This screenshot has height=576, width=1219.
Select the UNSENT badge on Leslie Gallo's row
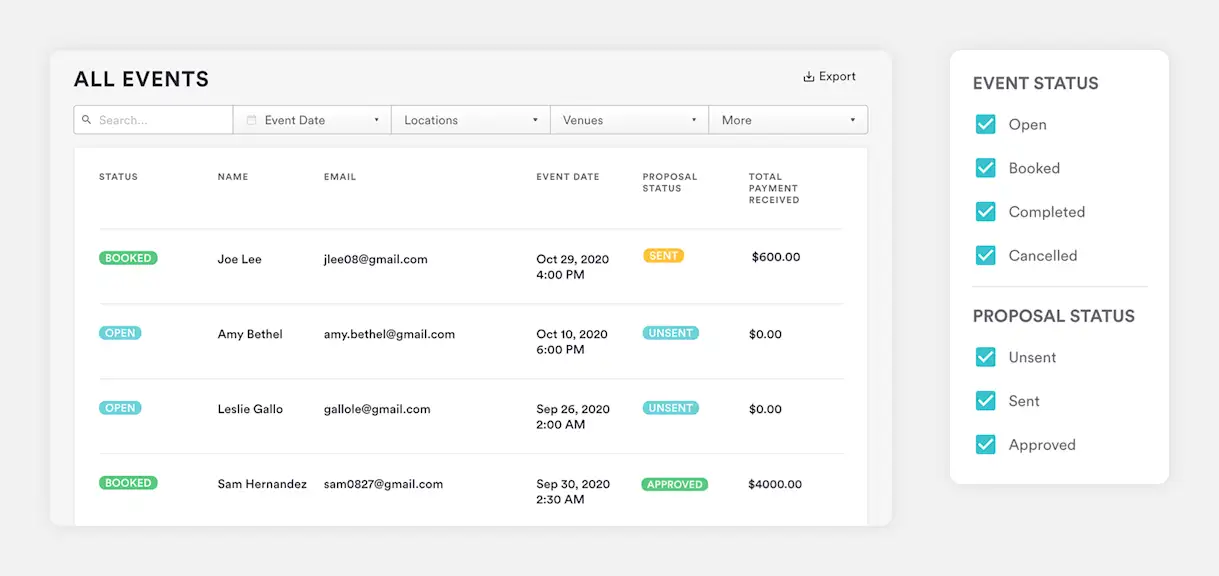click(x=670, y=407)
